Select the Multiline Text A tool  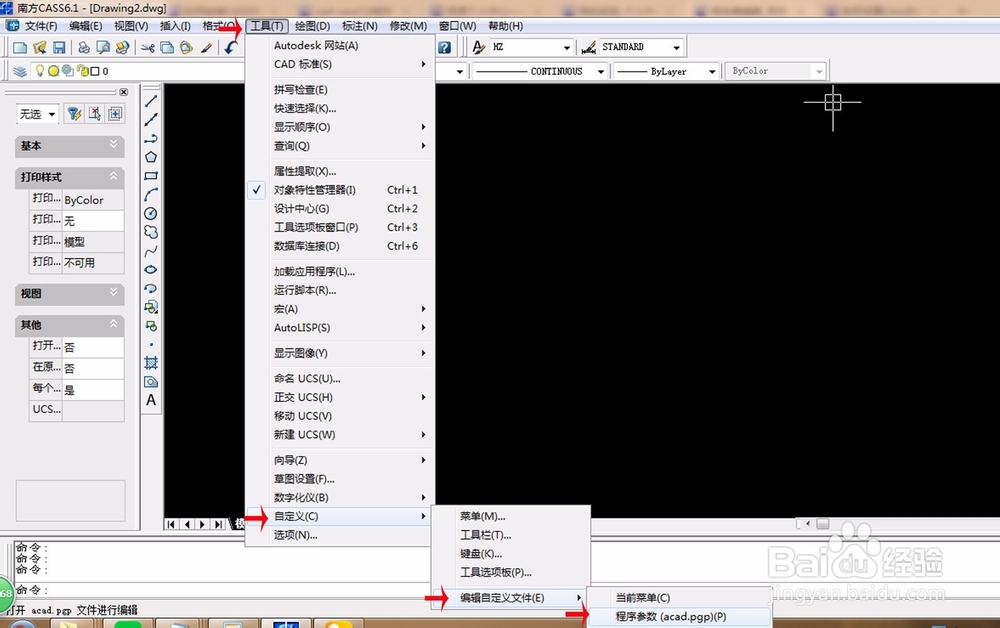click(x=151, y=400)
